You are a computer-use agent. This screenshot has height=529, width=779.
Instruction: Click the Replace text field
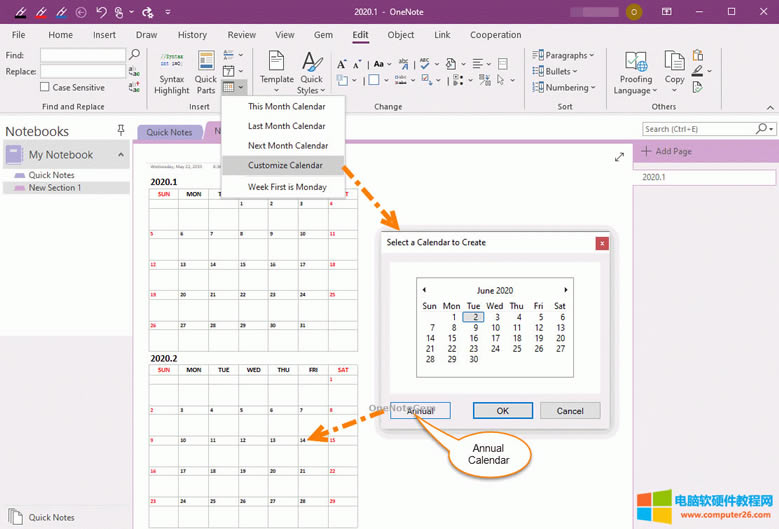(82, 72)
